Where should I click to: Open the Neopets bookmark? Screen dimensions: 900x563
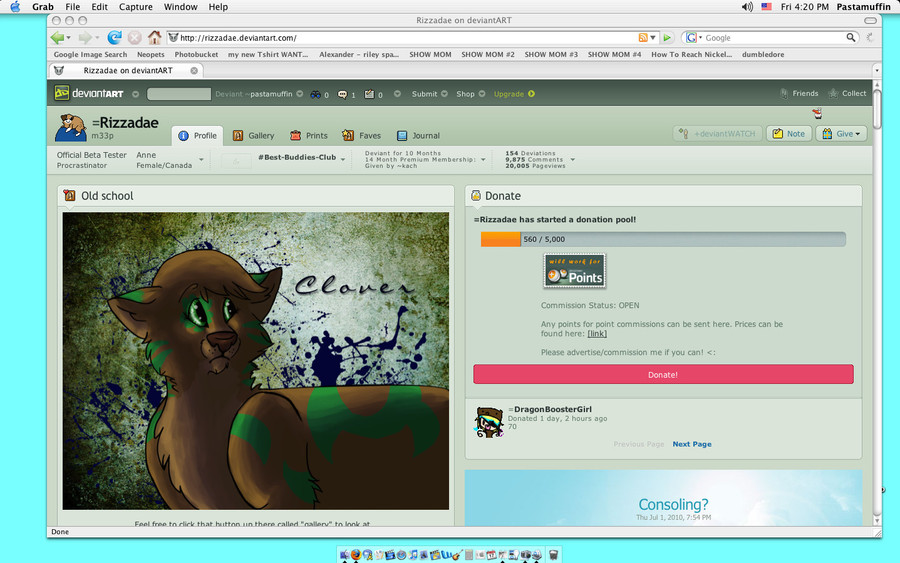[x=150, y=55]
